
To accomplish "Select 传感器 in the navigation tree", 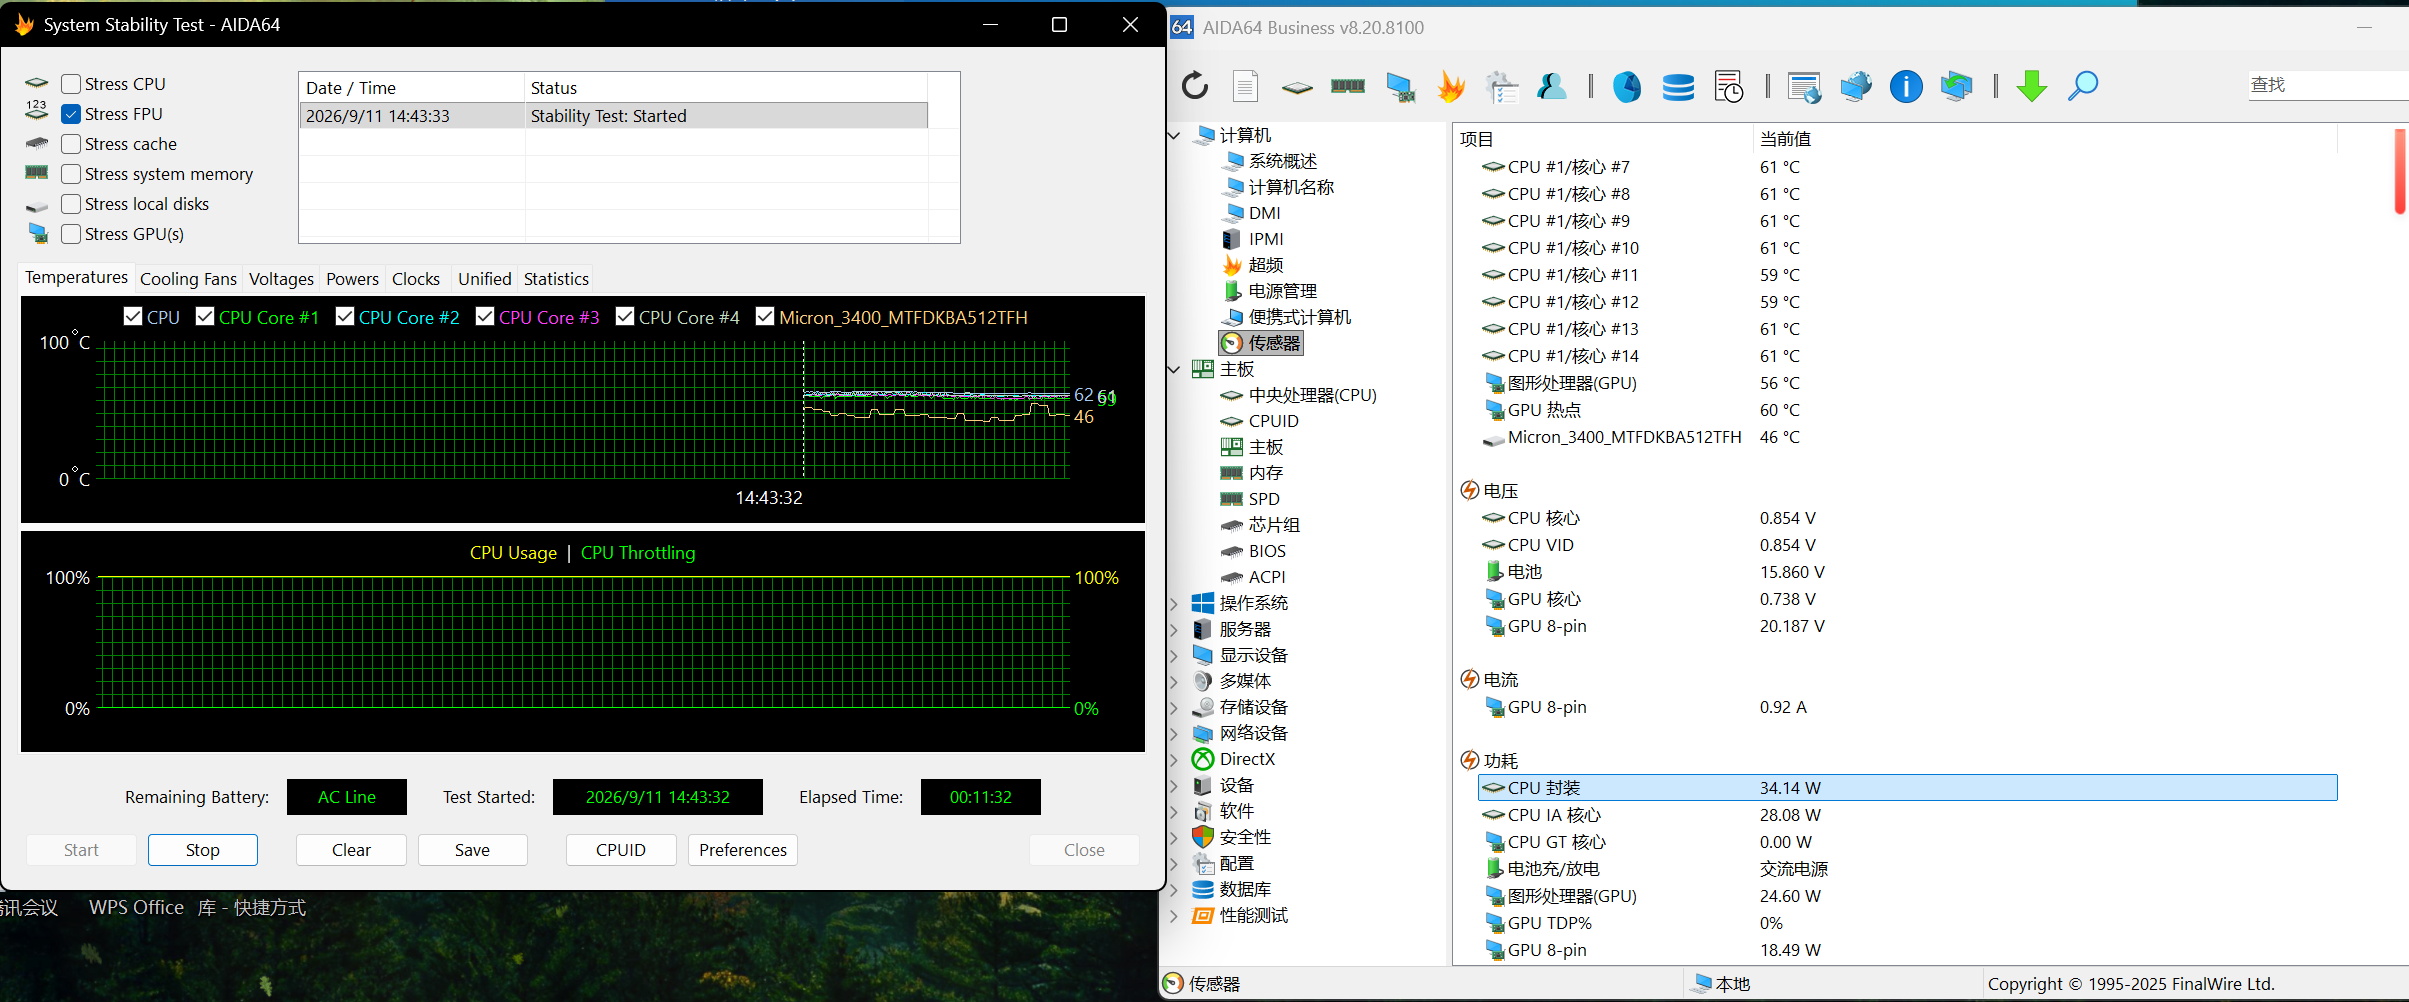I will click(1262, 343).
